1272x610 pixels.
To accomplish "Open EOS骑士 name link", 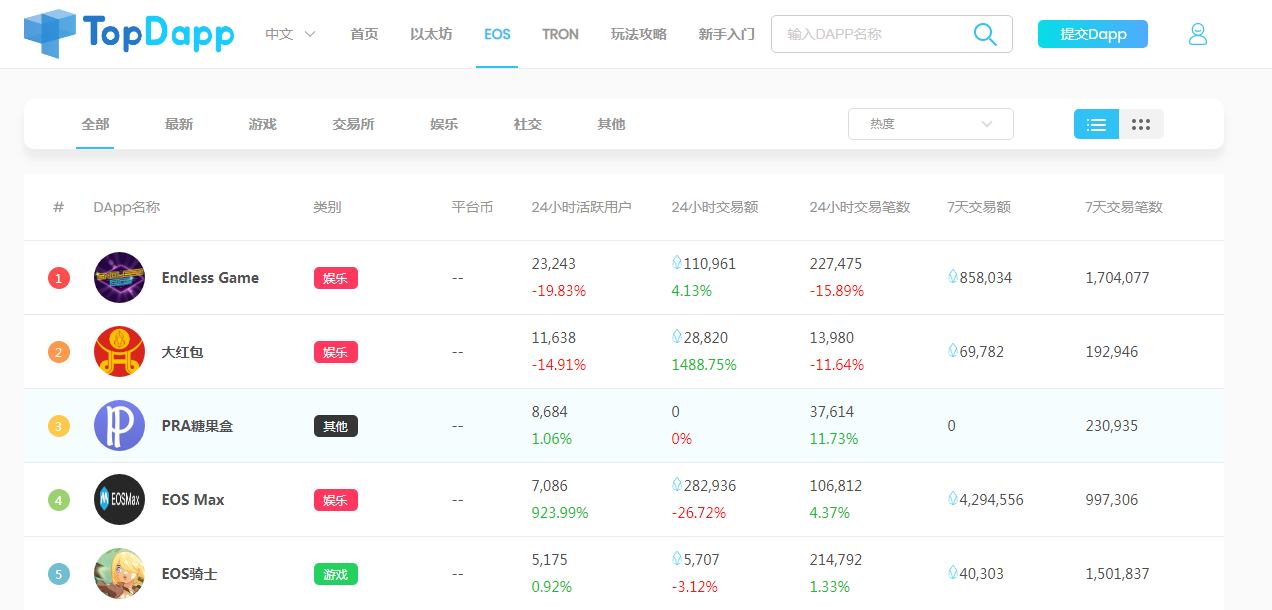I will click(x=189, y=574).
